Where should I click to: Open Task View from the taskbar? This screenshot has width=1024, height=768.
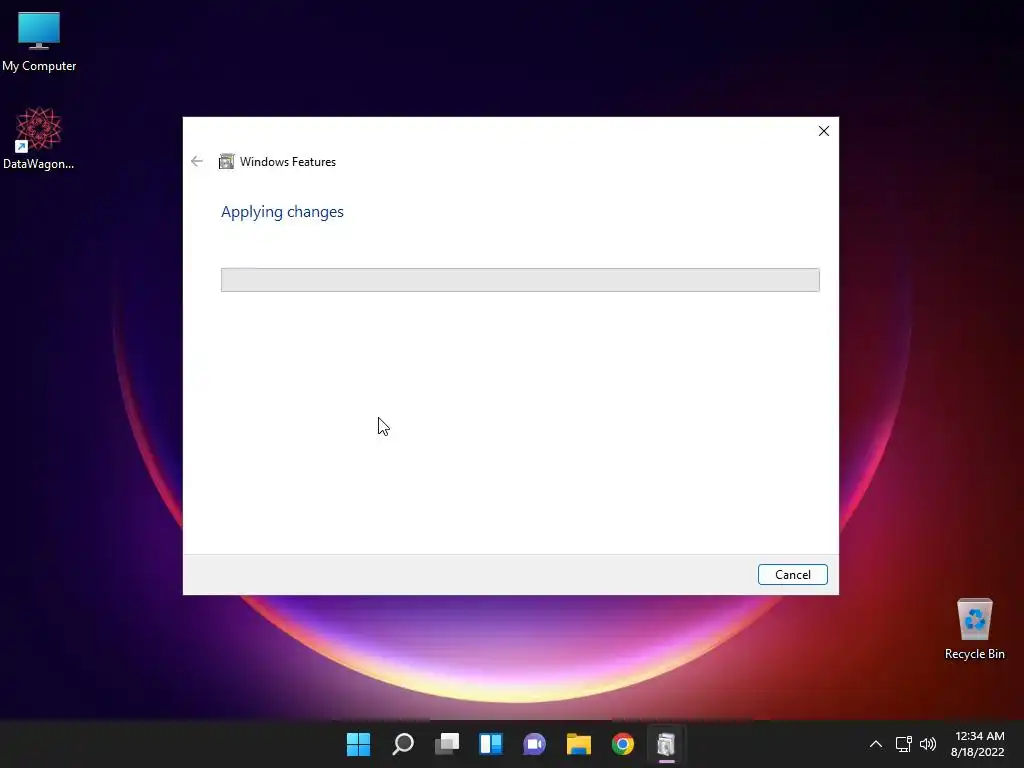[447, 744]
